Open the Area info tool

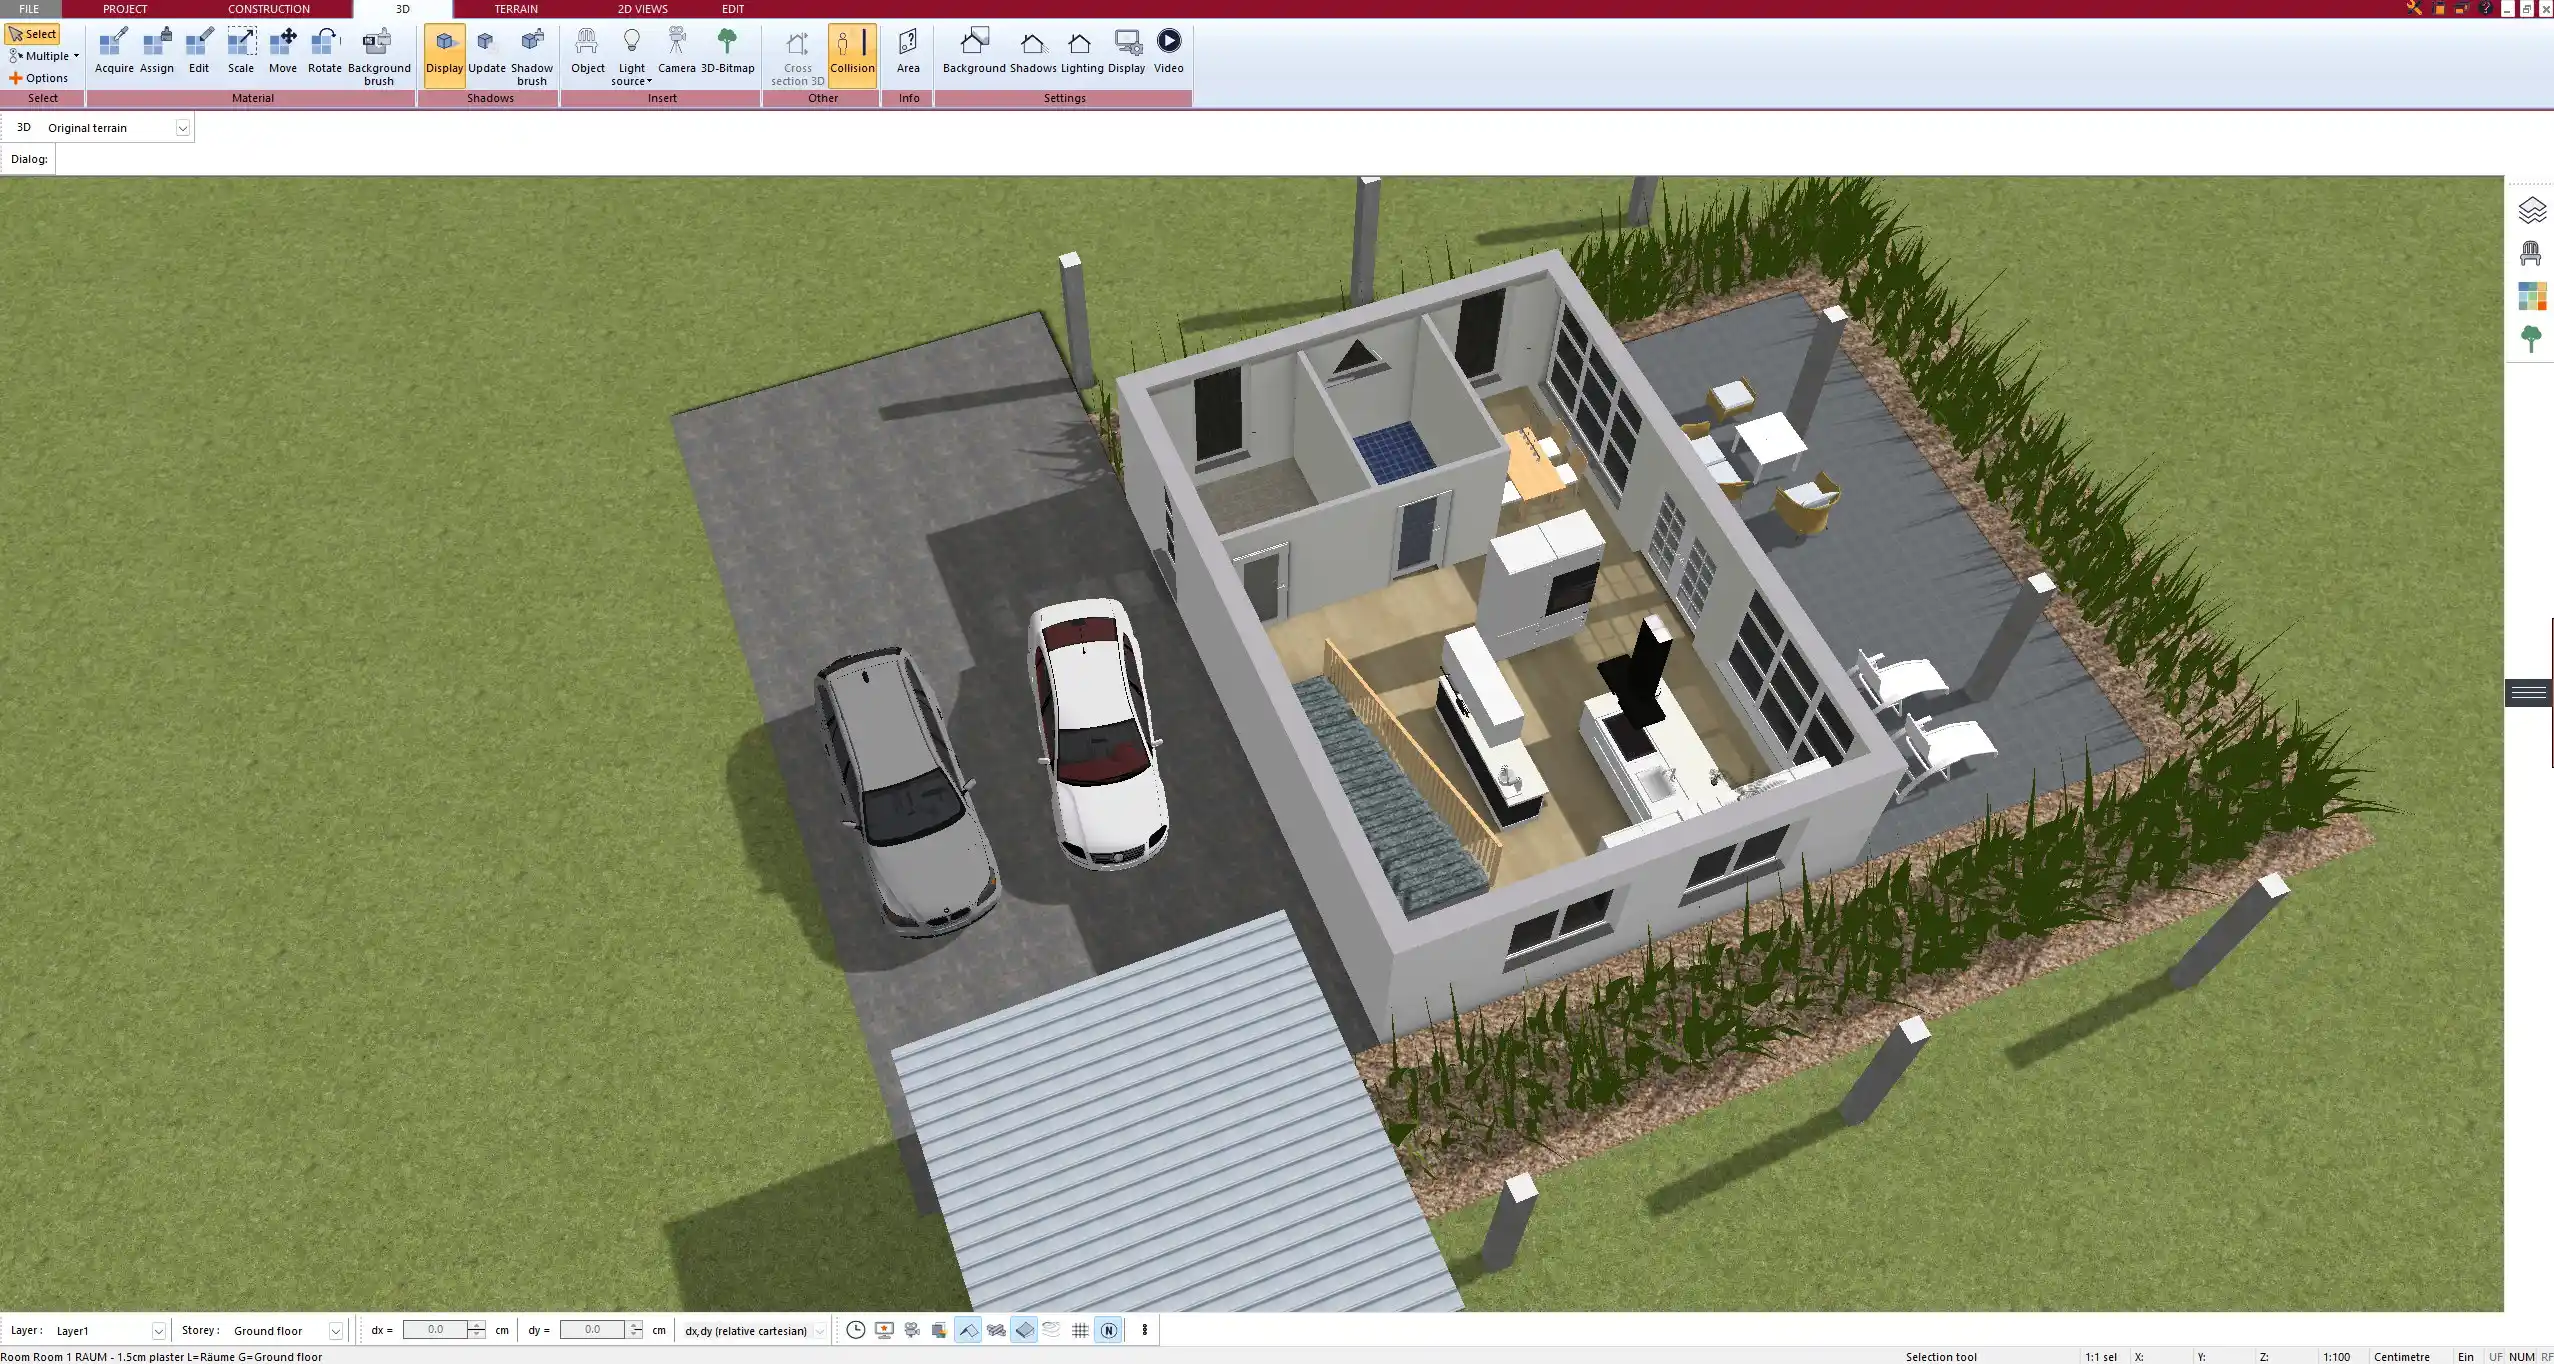tap(907, 52)
